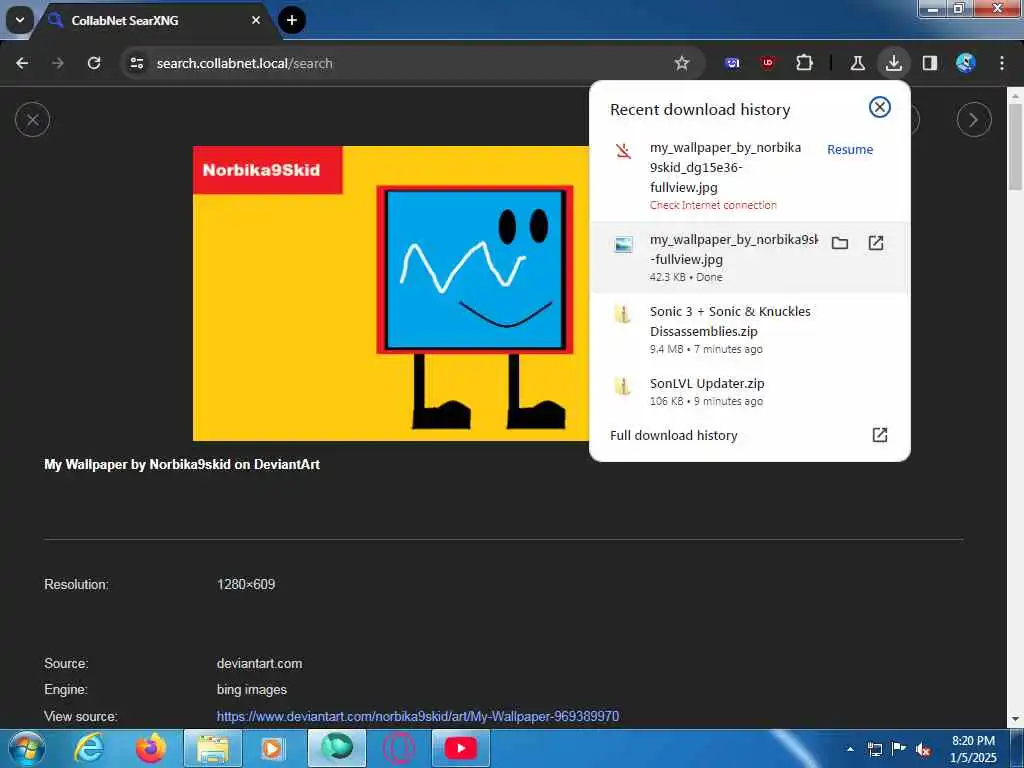Viewport: 1024px width, 768px height.
Task: Close the CollabNet SearXNG tab
Action: [x=256, y=20]
